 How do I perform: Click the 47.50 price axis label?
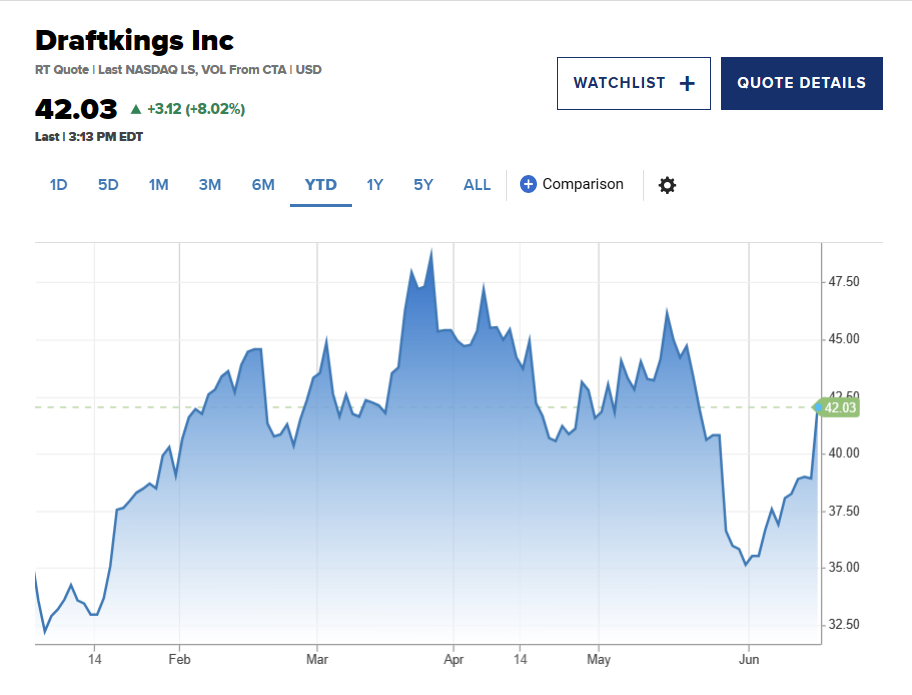(843, 281)
